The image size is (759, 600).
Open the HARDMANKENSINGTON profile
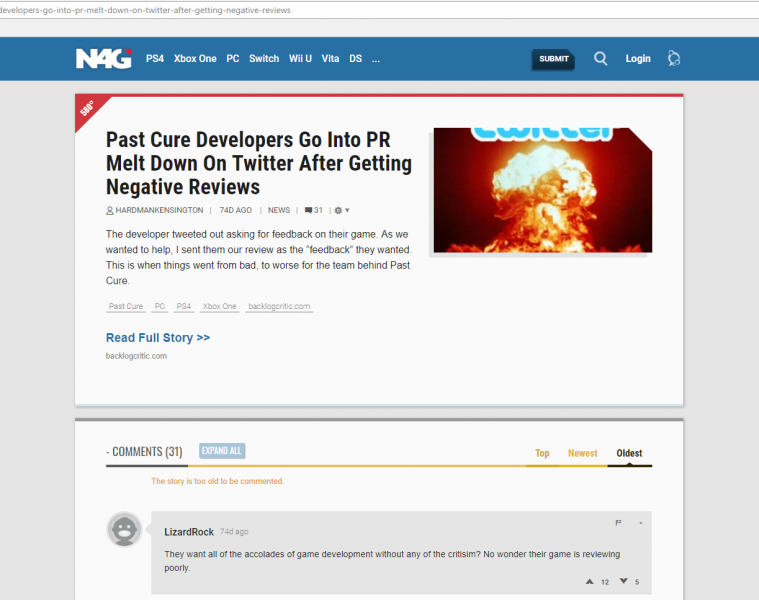pos(159,210)
